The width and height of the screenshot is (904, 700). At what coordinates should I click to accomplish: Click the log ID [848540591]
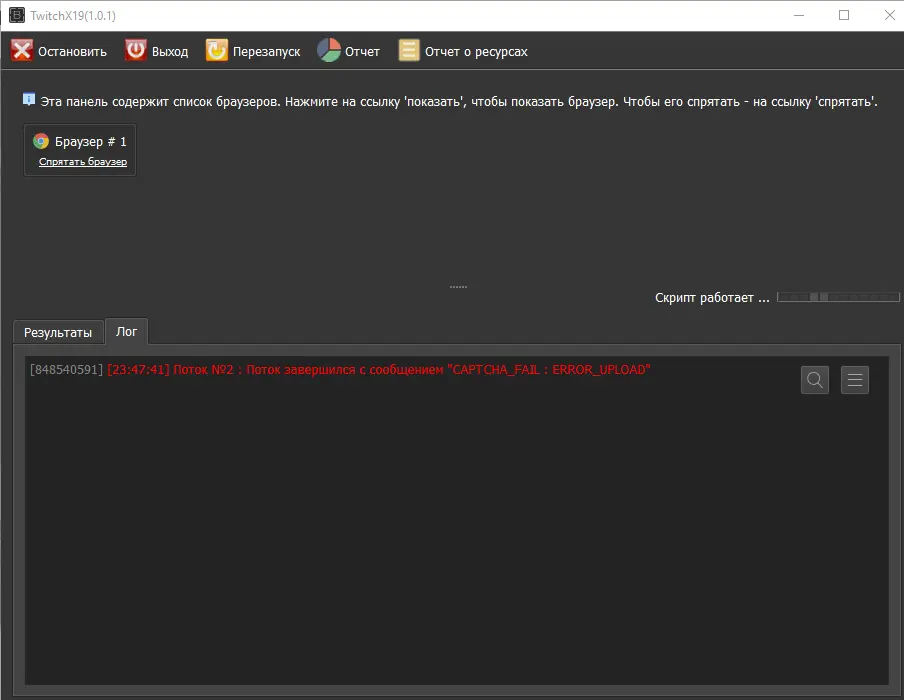[66, 370]
